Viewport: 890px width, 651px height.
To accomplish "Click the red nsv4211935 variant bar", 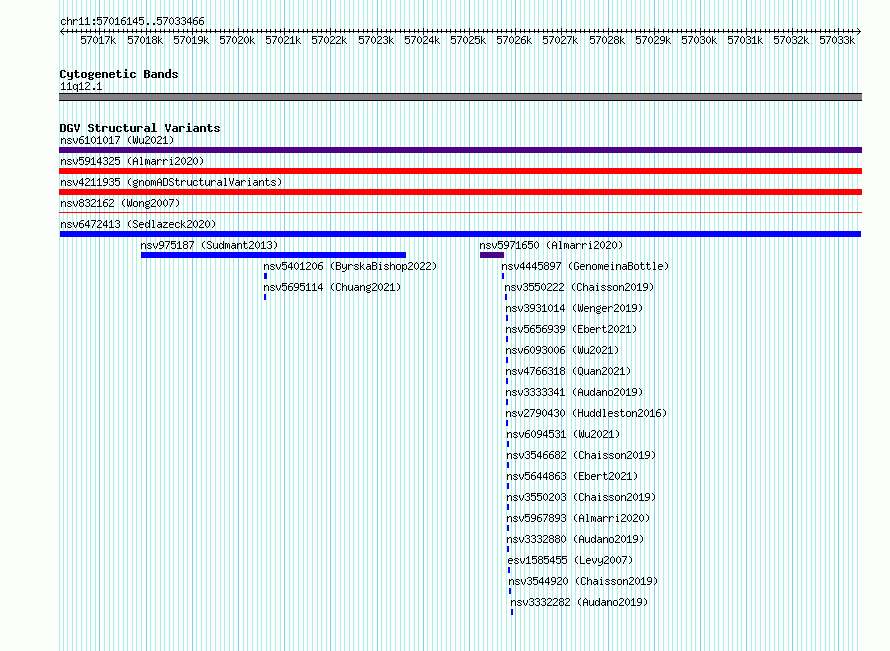I will coord(460,192).
